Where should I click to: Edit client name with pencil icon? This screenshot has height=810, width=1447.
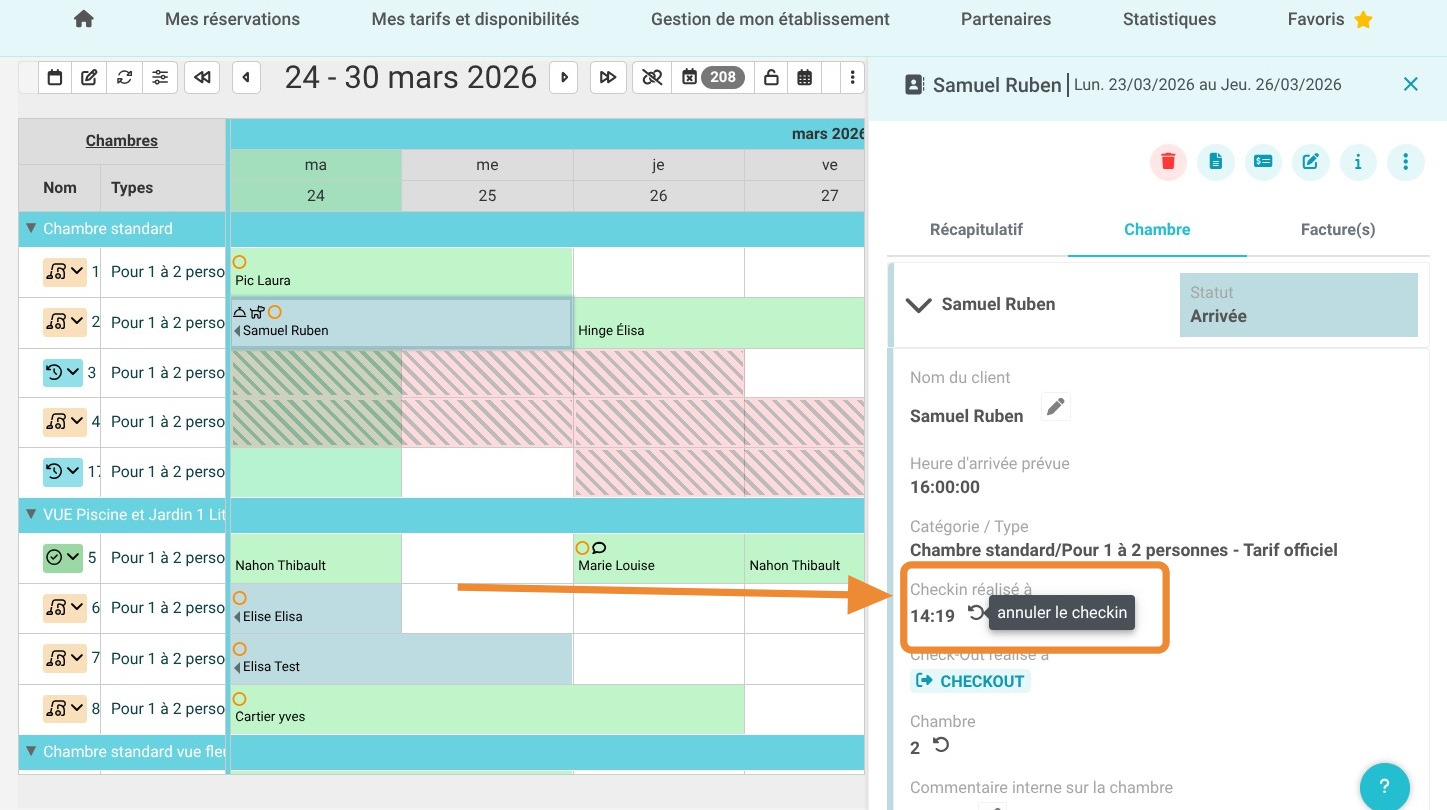1055,406
